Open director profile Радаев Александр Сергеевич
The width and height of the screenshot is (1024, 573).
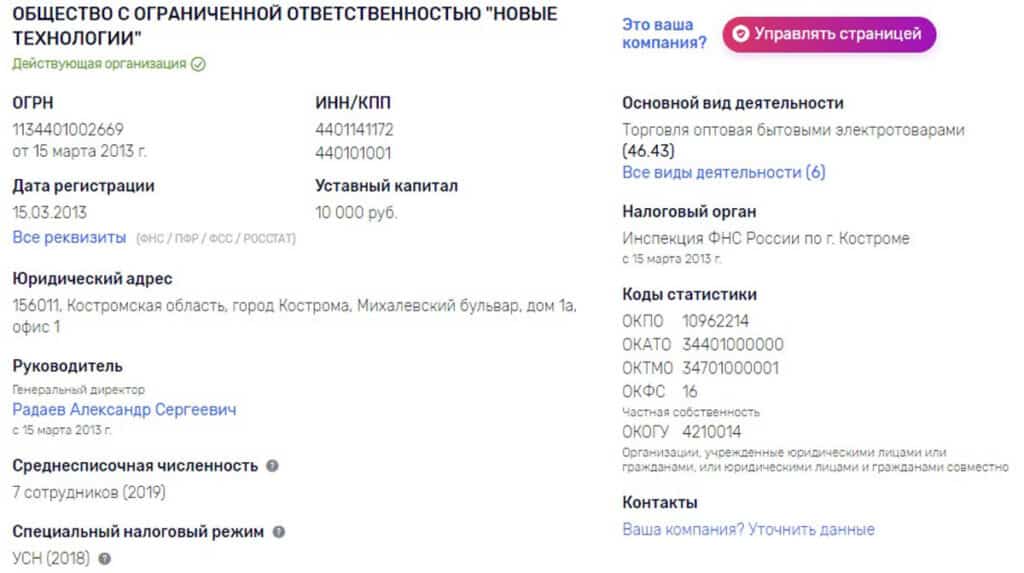tap(124, 410)
